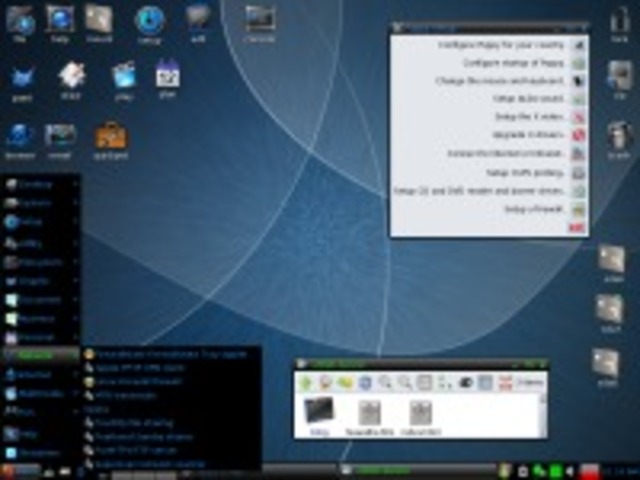Click Setup CD and DVD drives entry
The image size is (640, 480).
coord(479,191)
